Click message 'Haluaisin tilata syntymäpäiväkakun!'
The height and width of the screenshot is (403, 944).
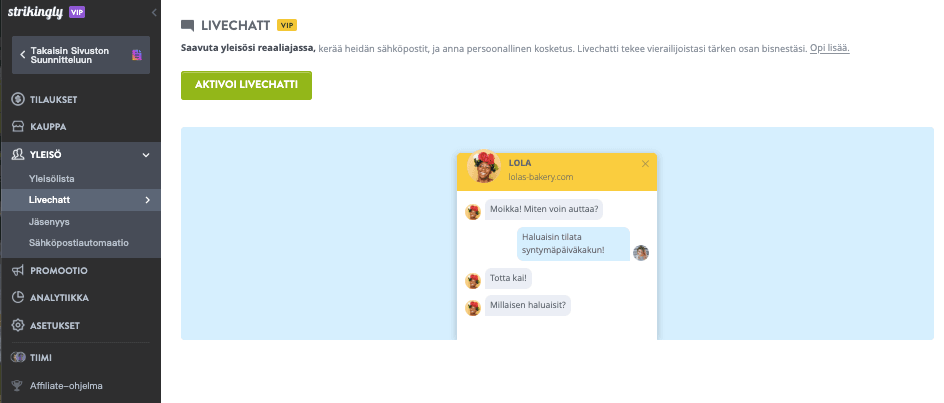[573, 243]
